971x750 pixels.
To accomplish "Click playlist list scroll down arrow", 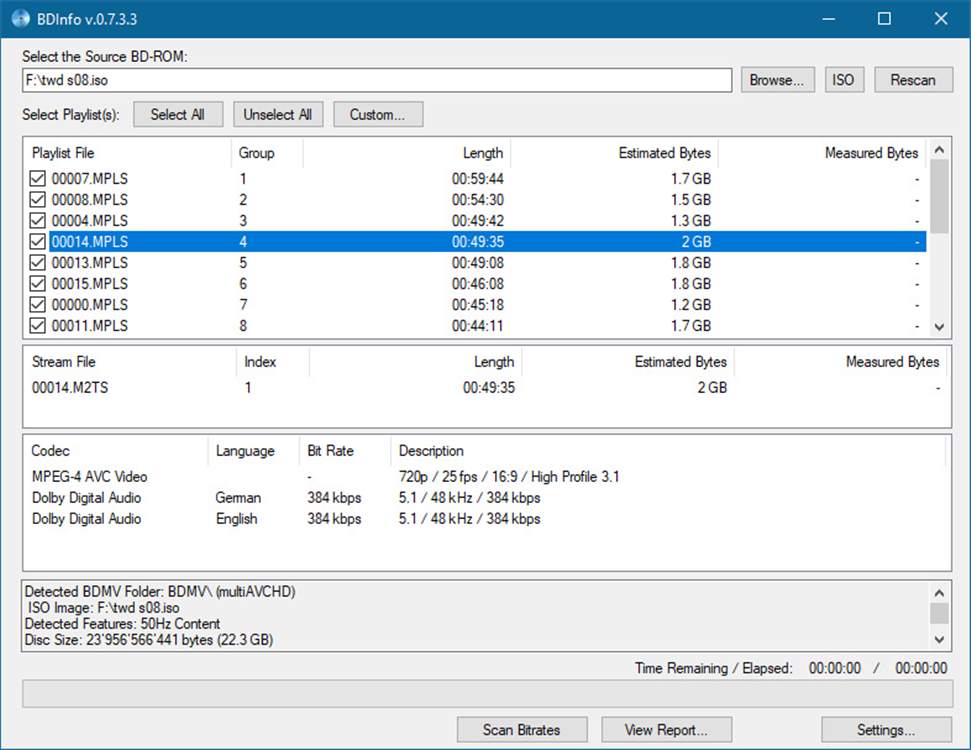I will (x=939, y=327).
